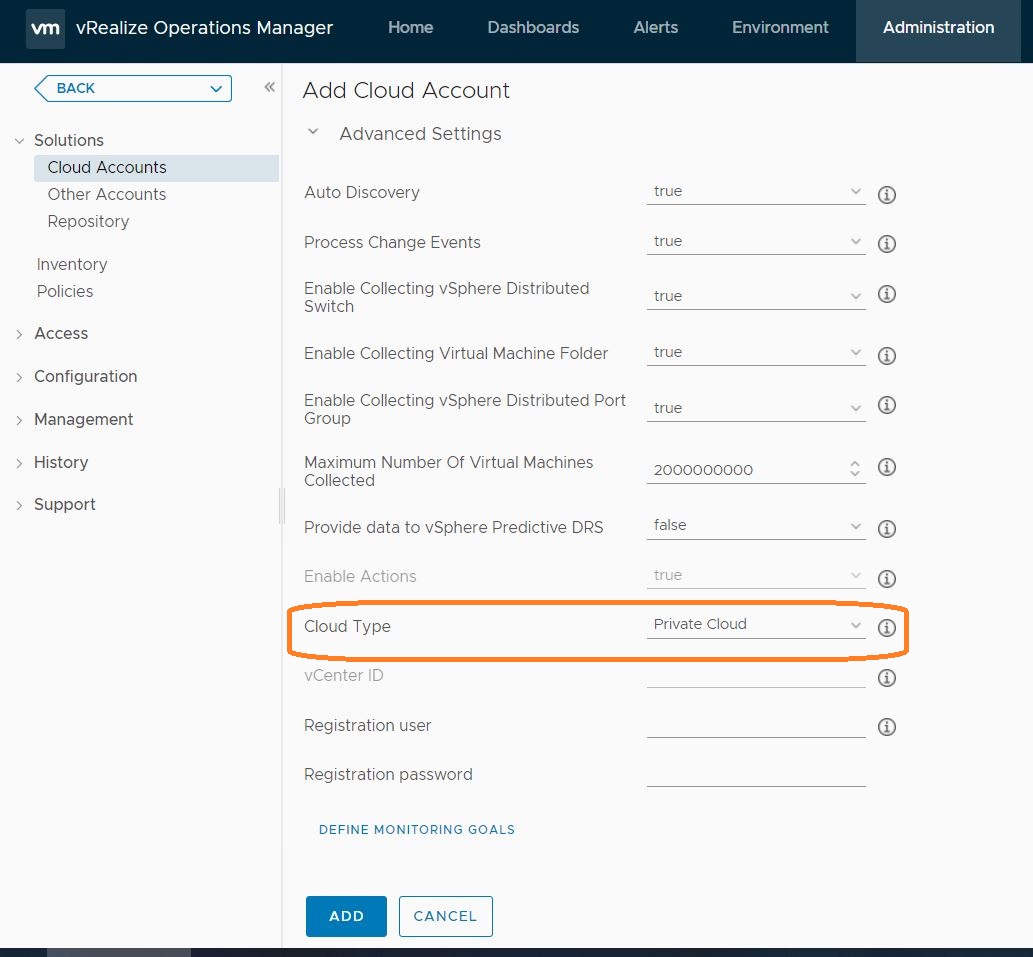Click info icon for Process Change Events
This screenshot has height=957, width=1033.
click(x=886, y=244)
